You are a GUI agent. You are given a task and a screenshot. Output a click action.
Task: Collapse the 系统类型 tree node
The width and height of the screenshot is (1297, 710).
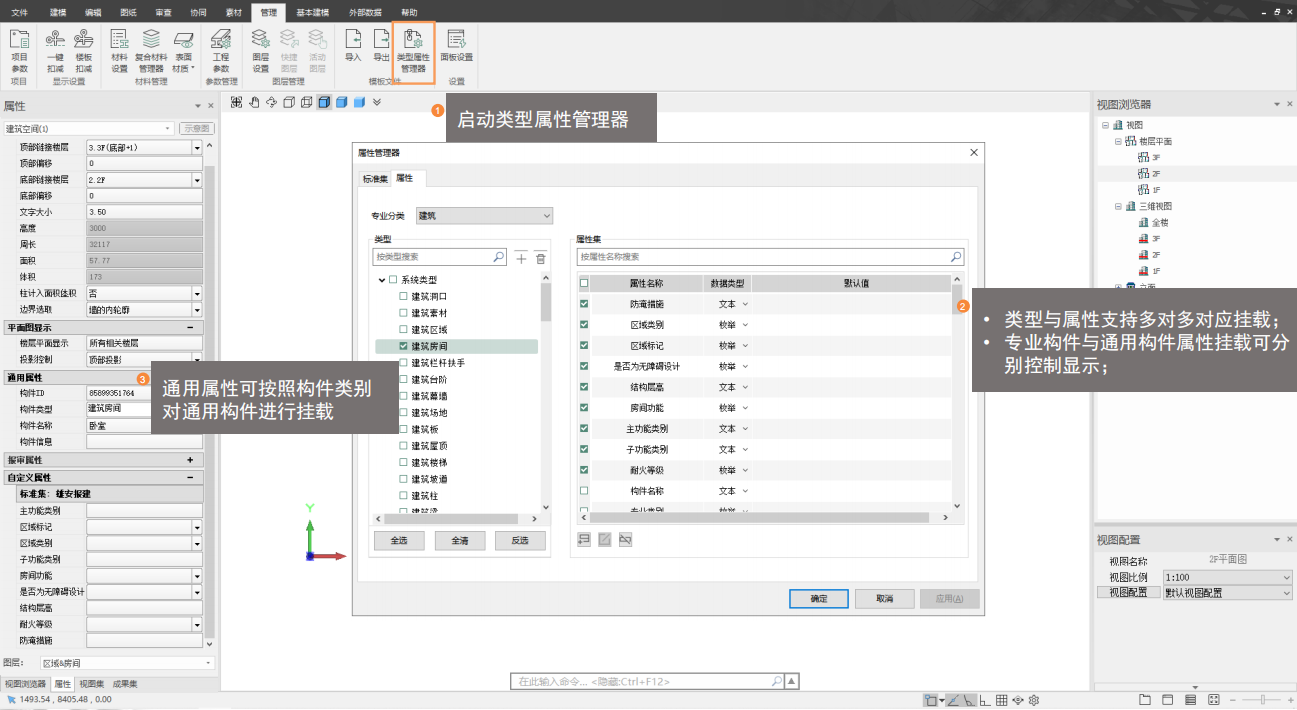(x=382, y=280)
